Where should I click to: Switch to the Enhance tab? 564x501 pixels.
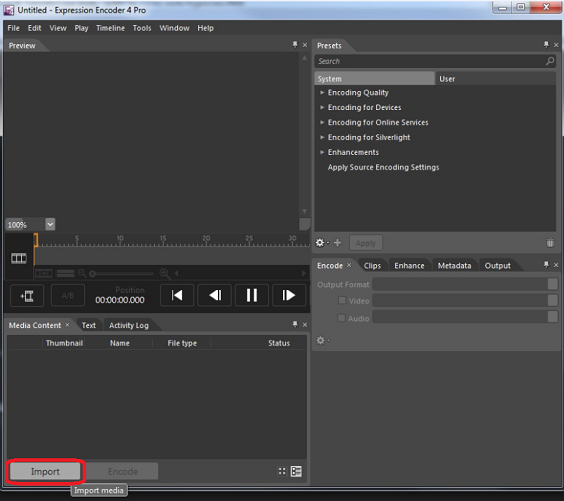pos(409,265)
